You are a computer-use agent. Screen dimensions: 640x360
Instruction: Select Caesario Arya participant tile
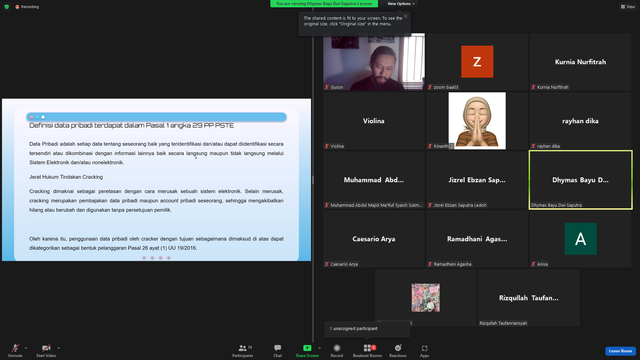click(x=374, y=239)
